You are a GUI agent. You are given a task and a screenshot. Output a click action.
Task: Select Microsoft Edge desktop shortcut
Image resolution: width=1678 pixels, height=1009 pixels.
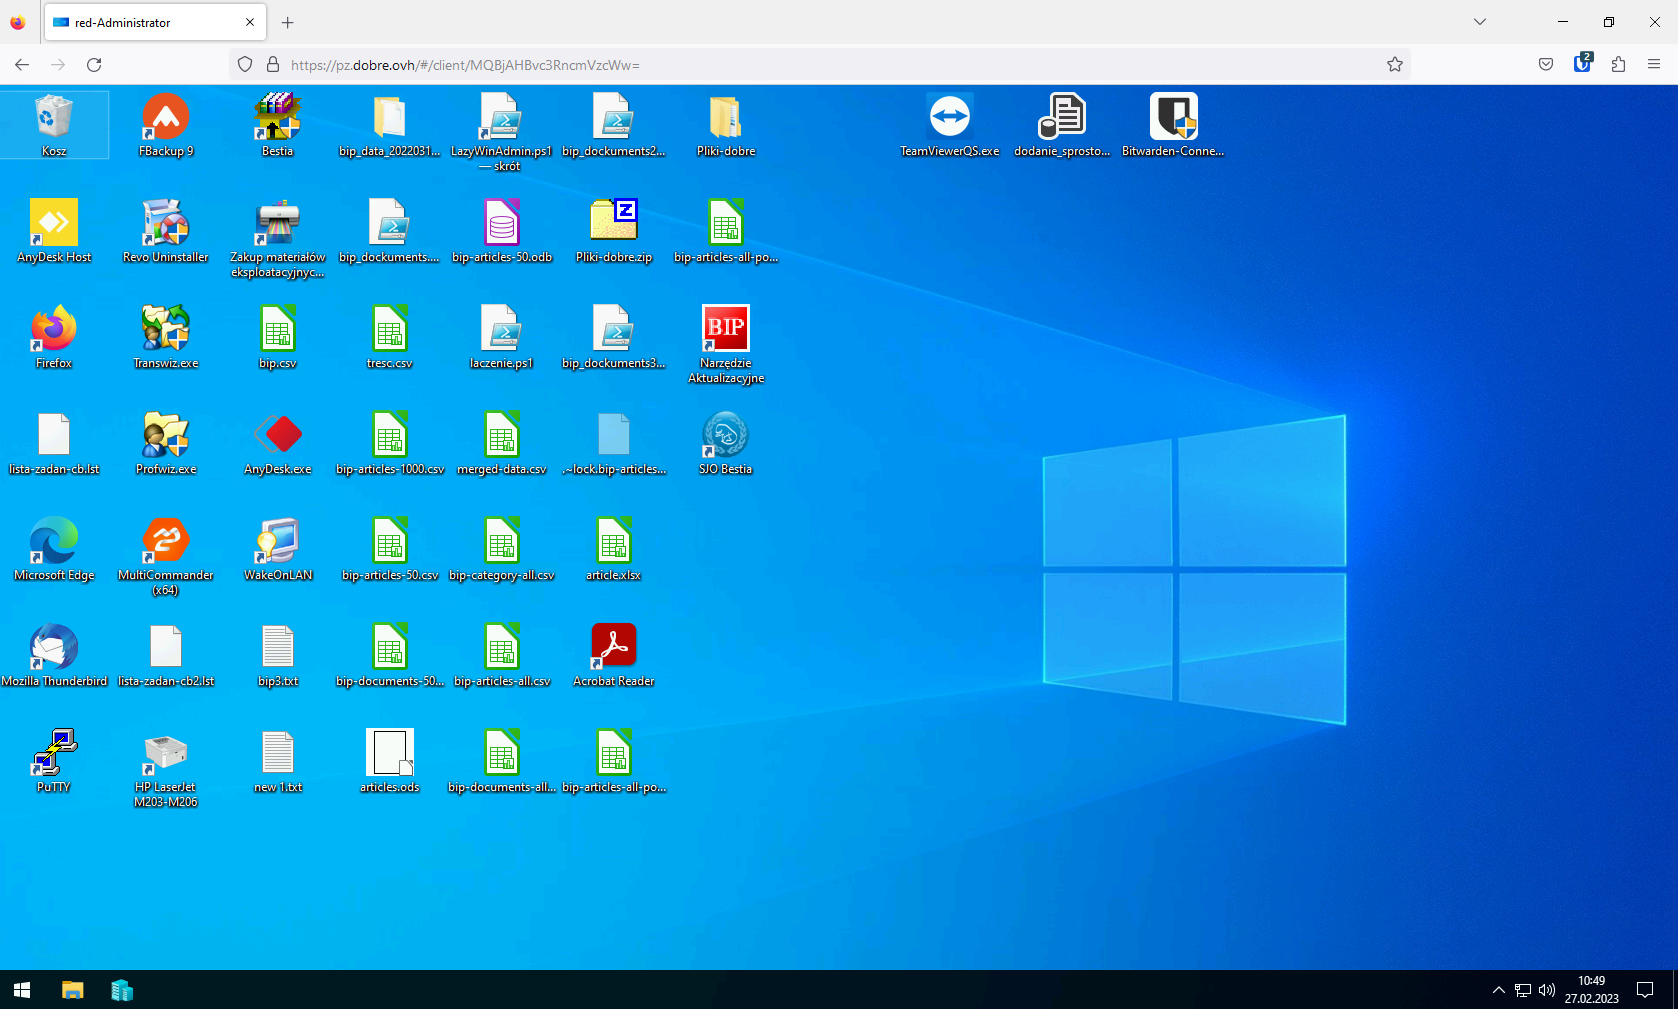coord(54,549)
